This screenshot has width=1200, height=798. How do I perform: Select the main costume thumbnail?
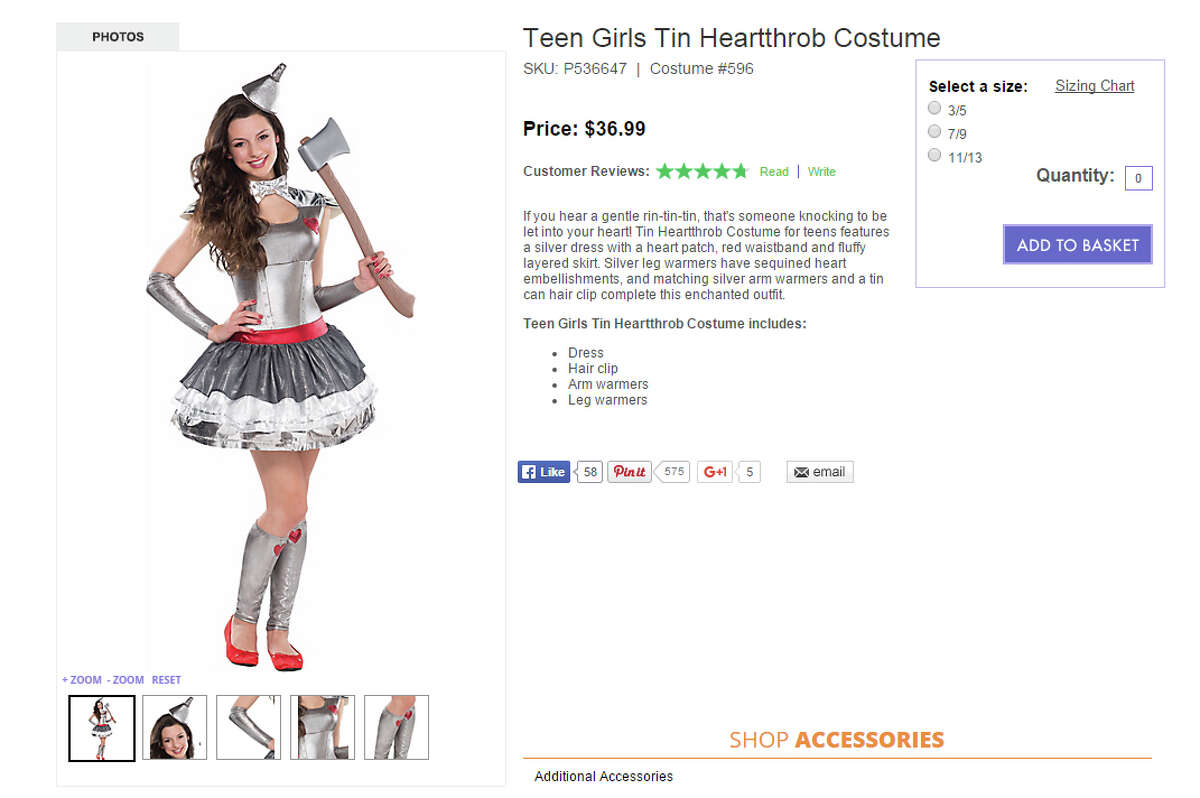[100, 727]
